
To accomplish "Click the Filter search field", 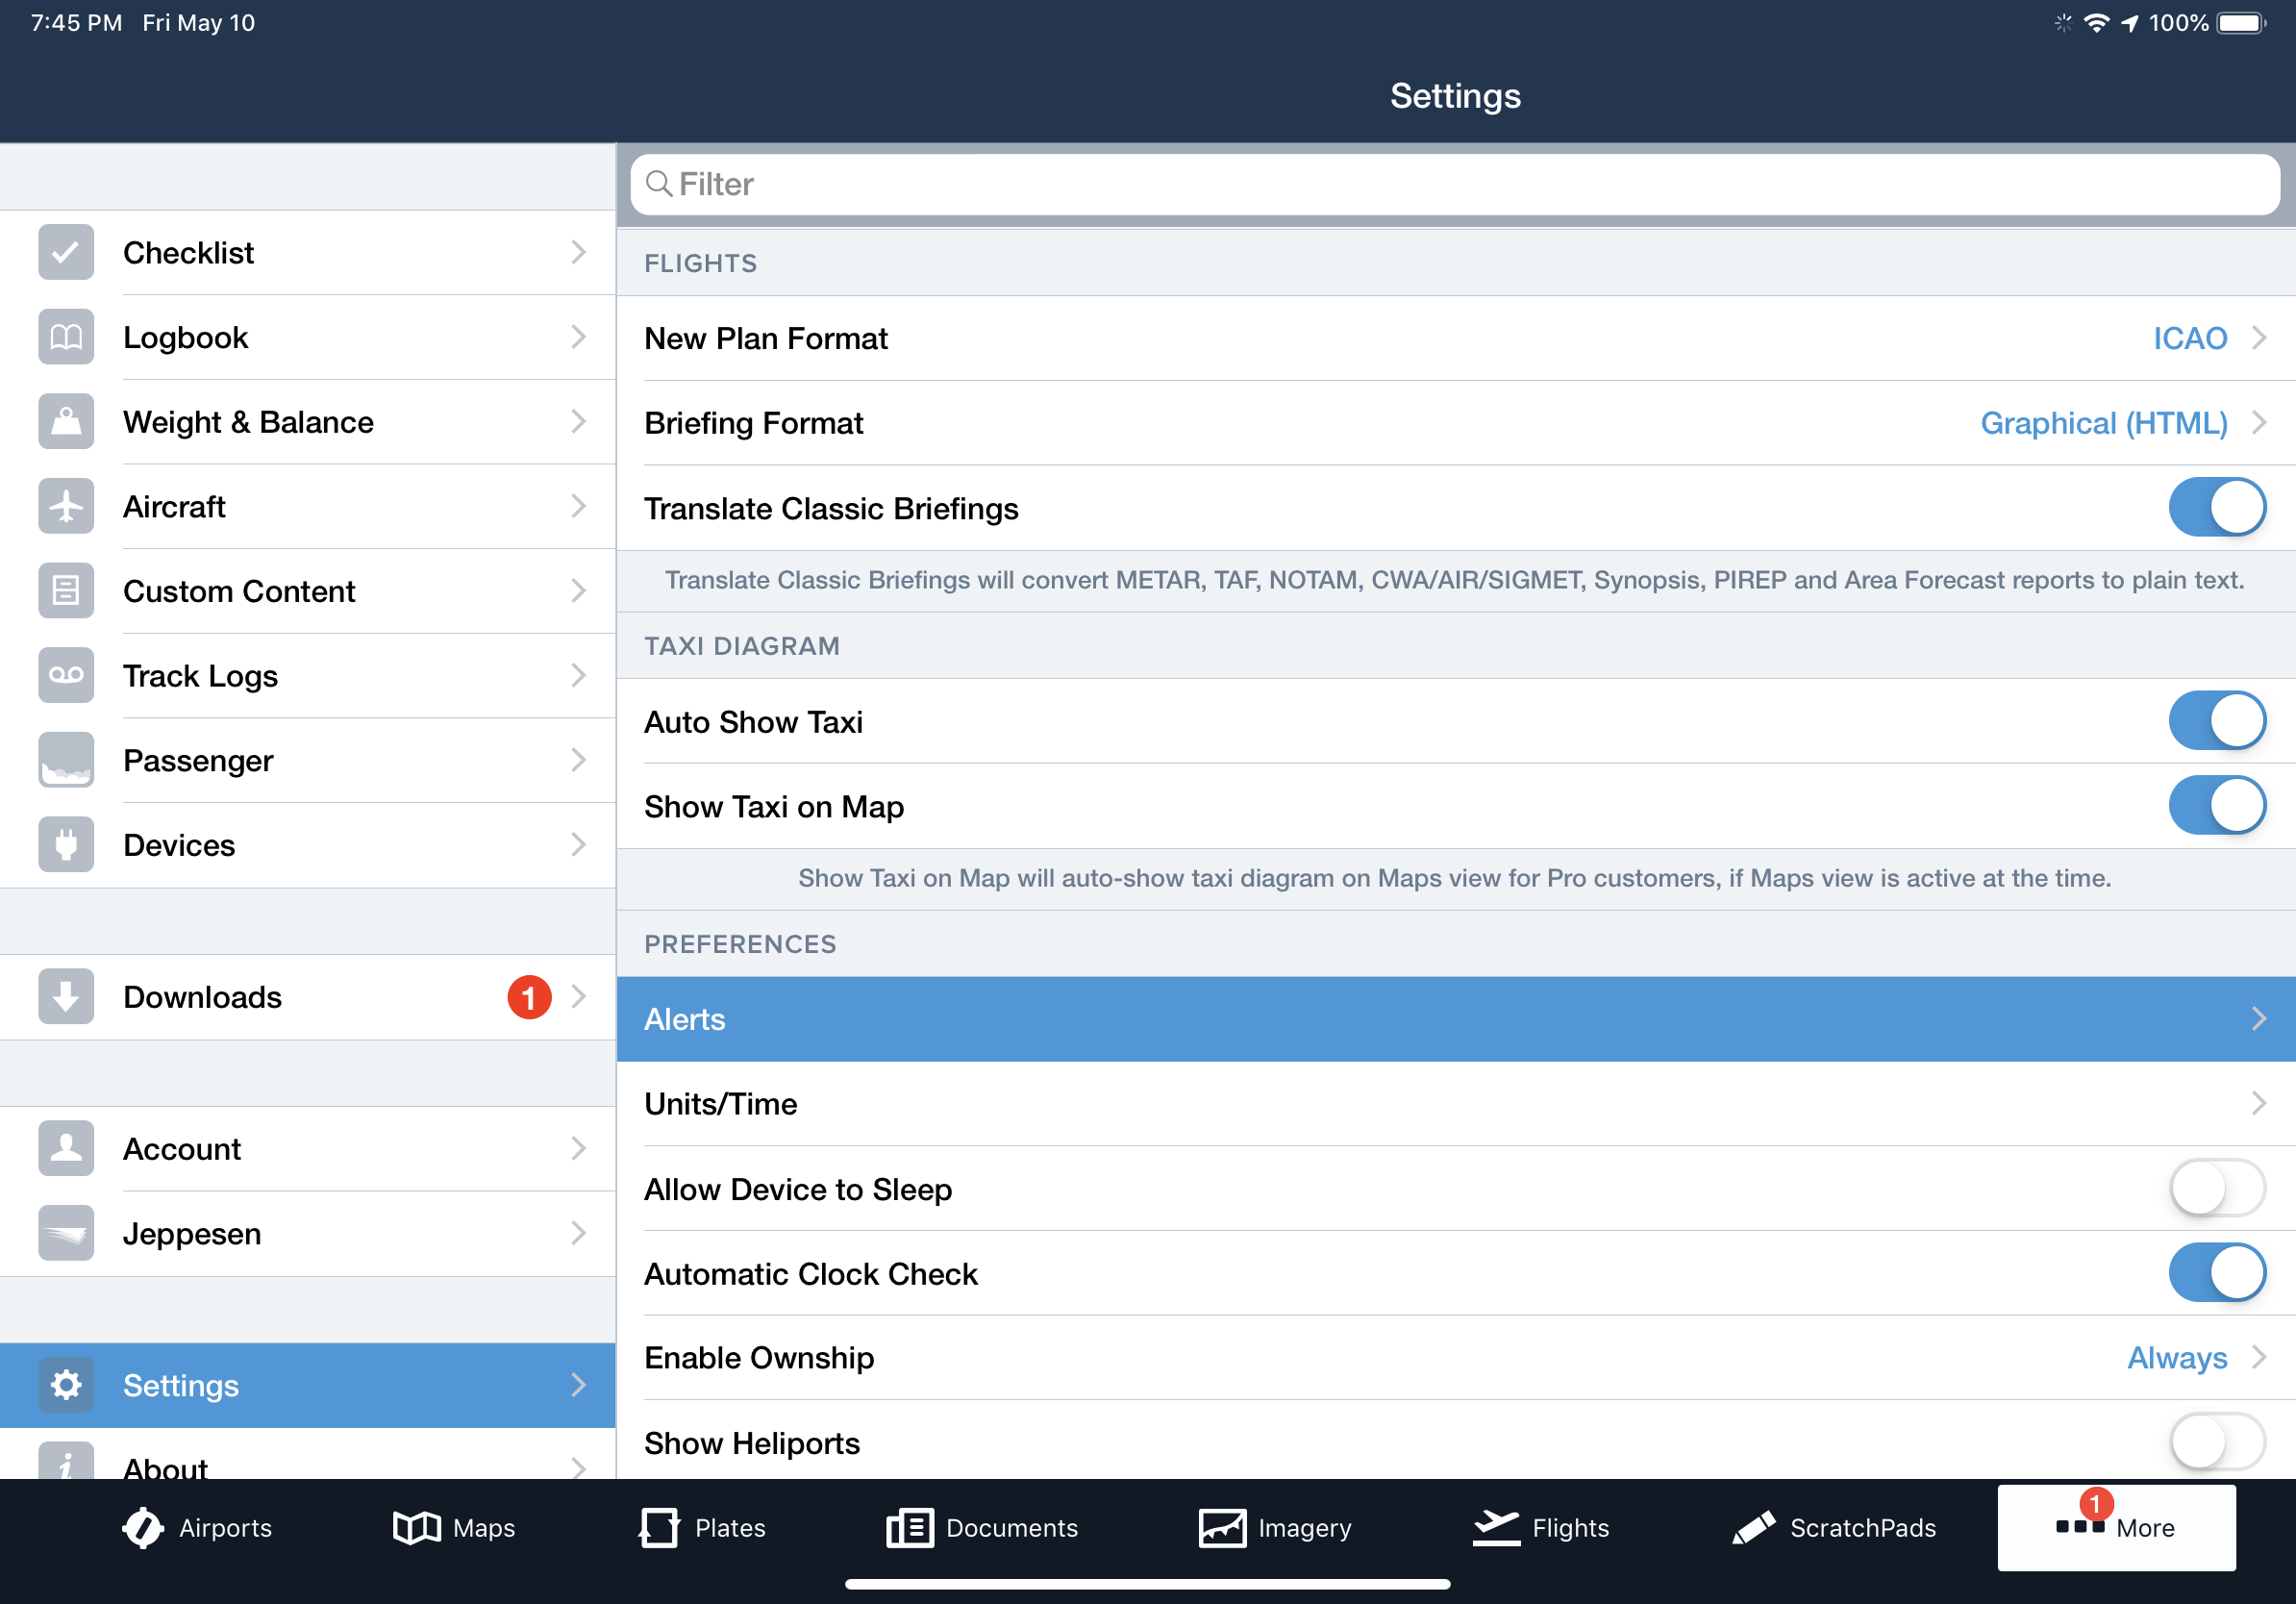I will pos(1455,184).
